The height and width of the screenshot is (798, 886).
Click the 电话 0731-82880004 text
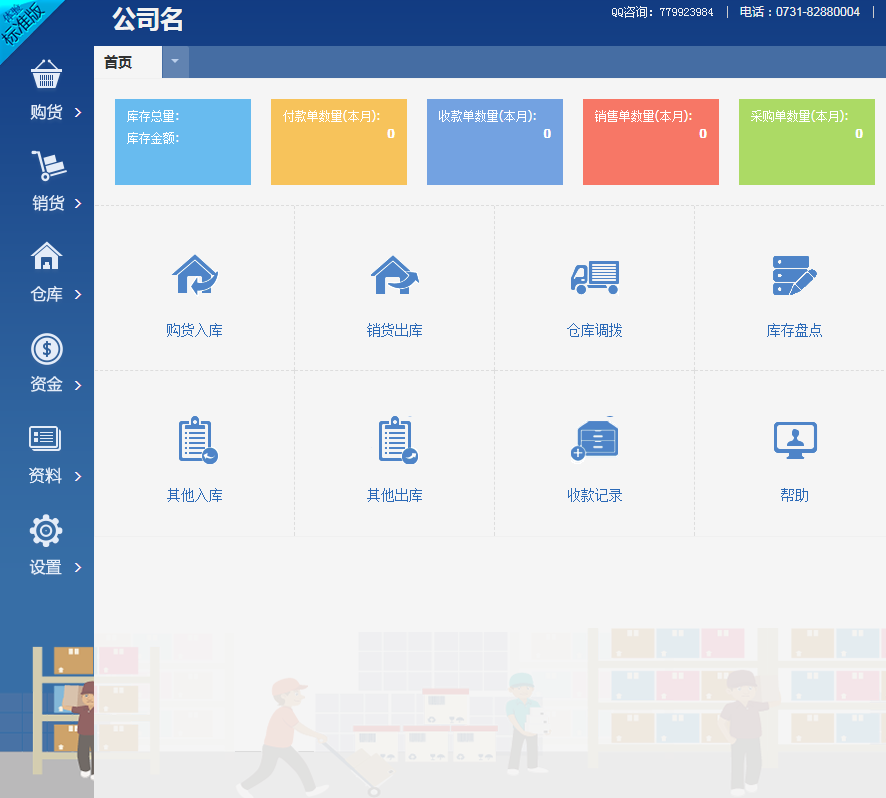tap(800, 12)
